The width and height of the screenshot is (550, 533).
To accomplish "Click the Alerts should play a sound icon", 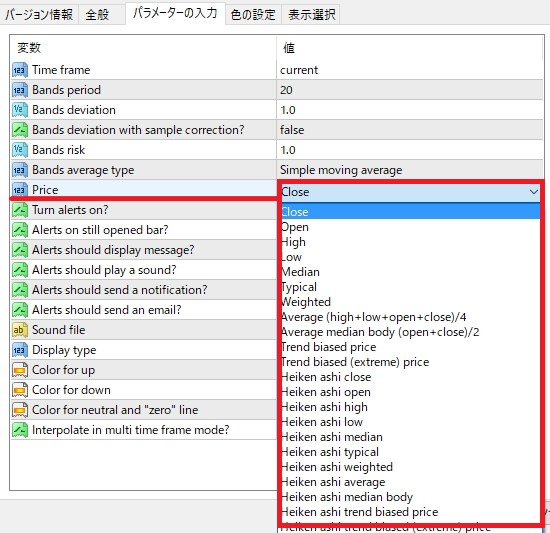I will point(20,270).
